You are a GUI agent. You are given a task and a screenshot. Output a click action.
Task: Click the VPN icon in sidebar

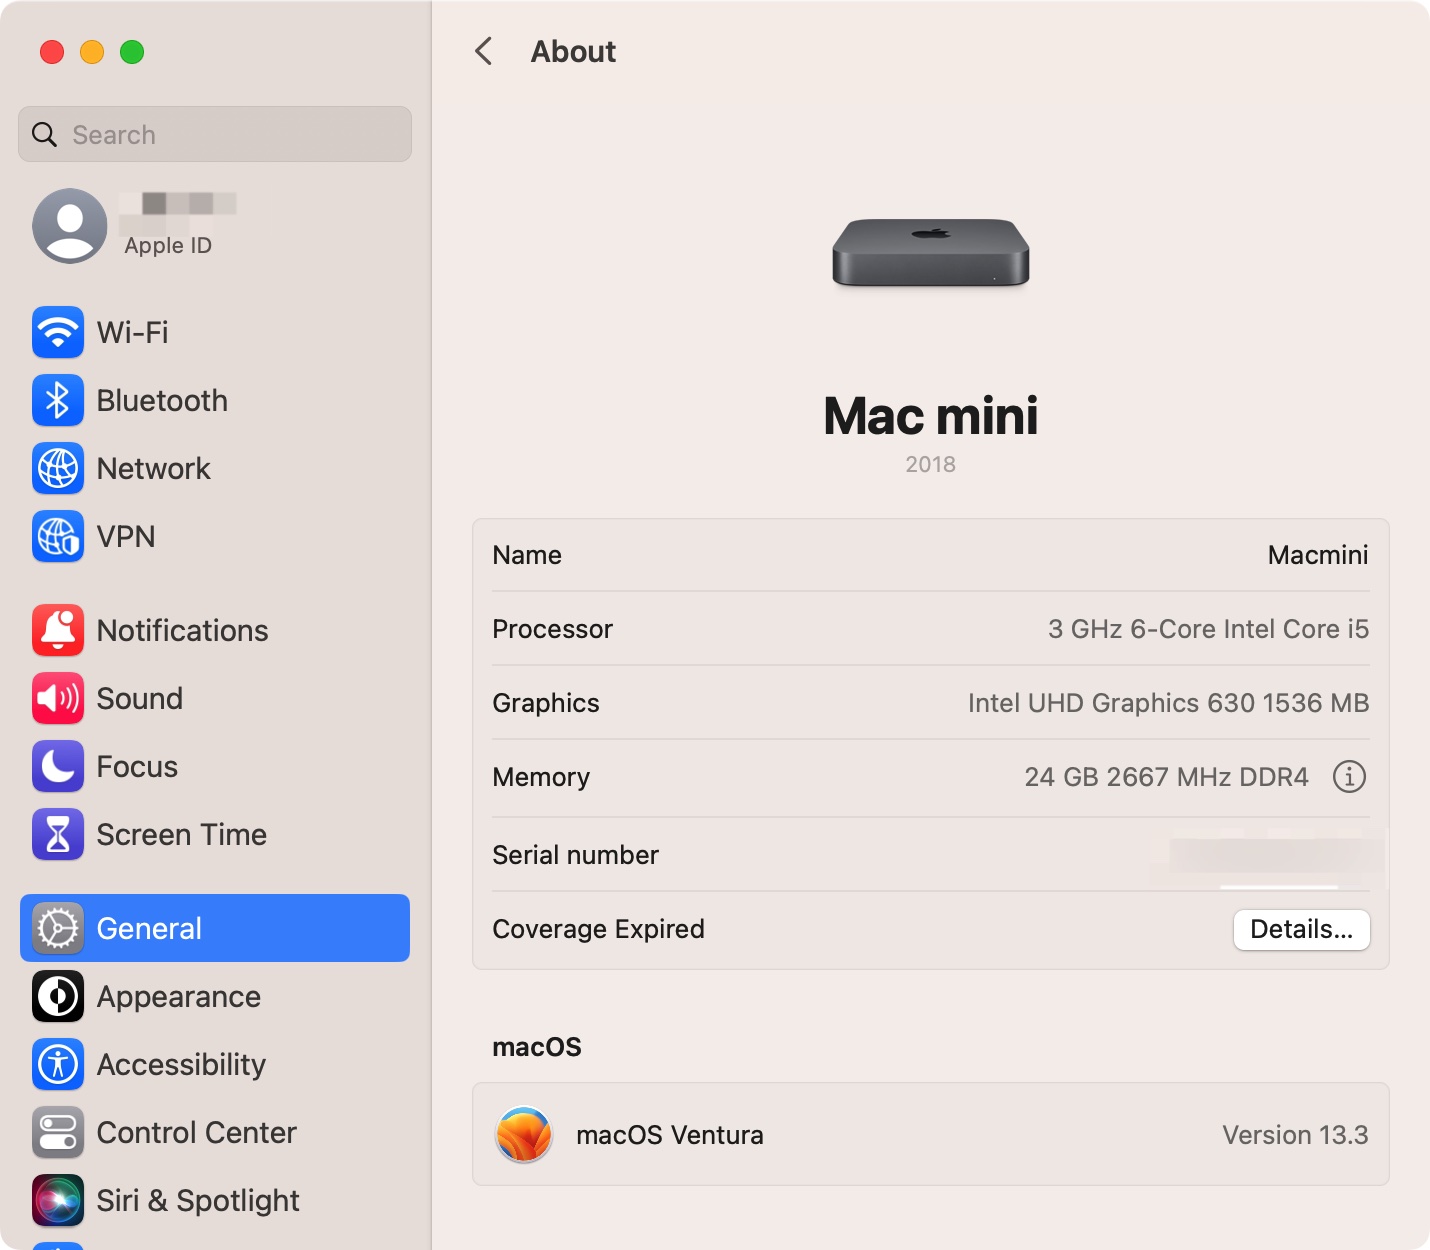[x=58, y=536]
